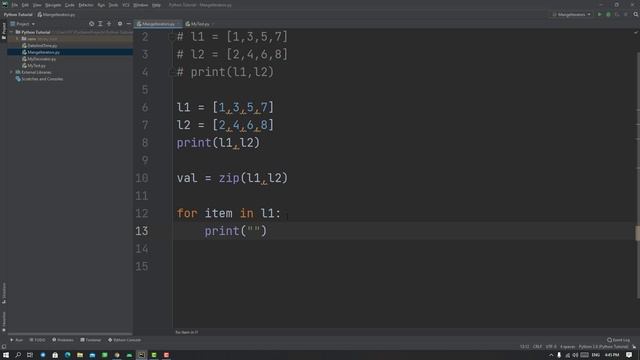640x360 pixels.
Task: Select the active MergeIteration.py editor tab
Action: coord(158,24)
